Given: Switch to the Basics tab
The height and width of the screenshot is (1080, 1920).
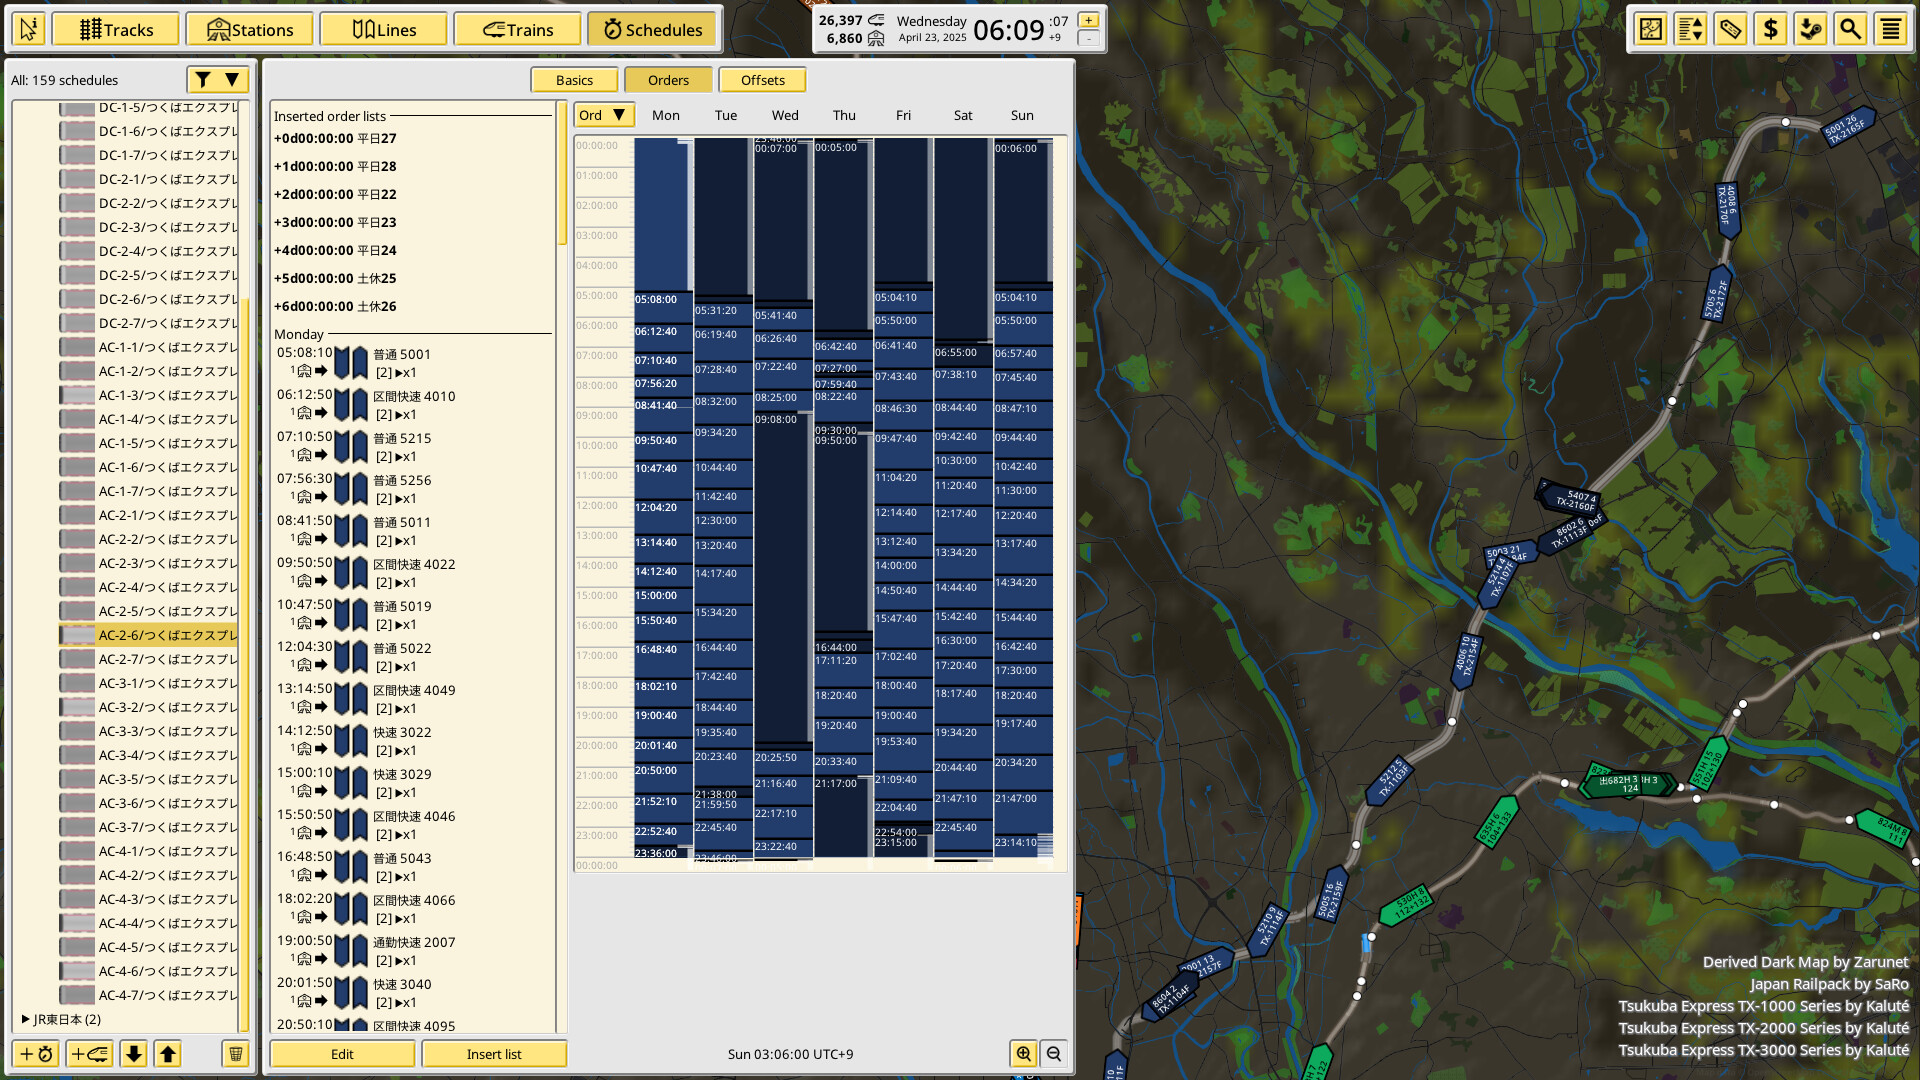Looking at the screenshot, I should [x=574, y=79].
